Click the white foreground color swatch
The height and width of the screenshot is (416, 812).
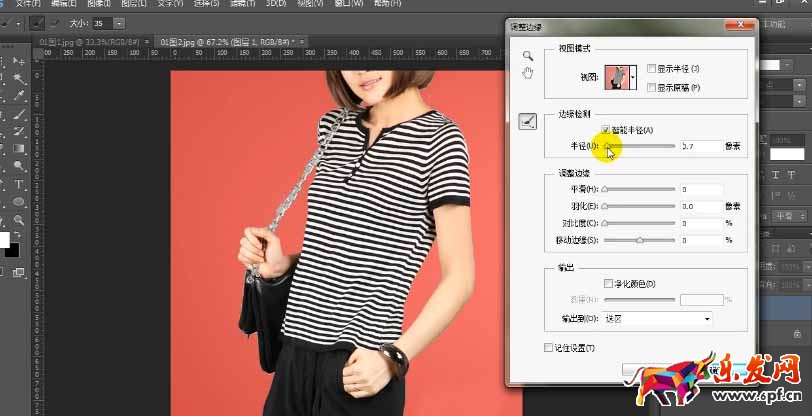point(5,240)
